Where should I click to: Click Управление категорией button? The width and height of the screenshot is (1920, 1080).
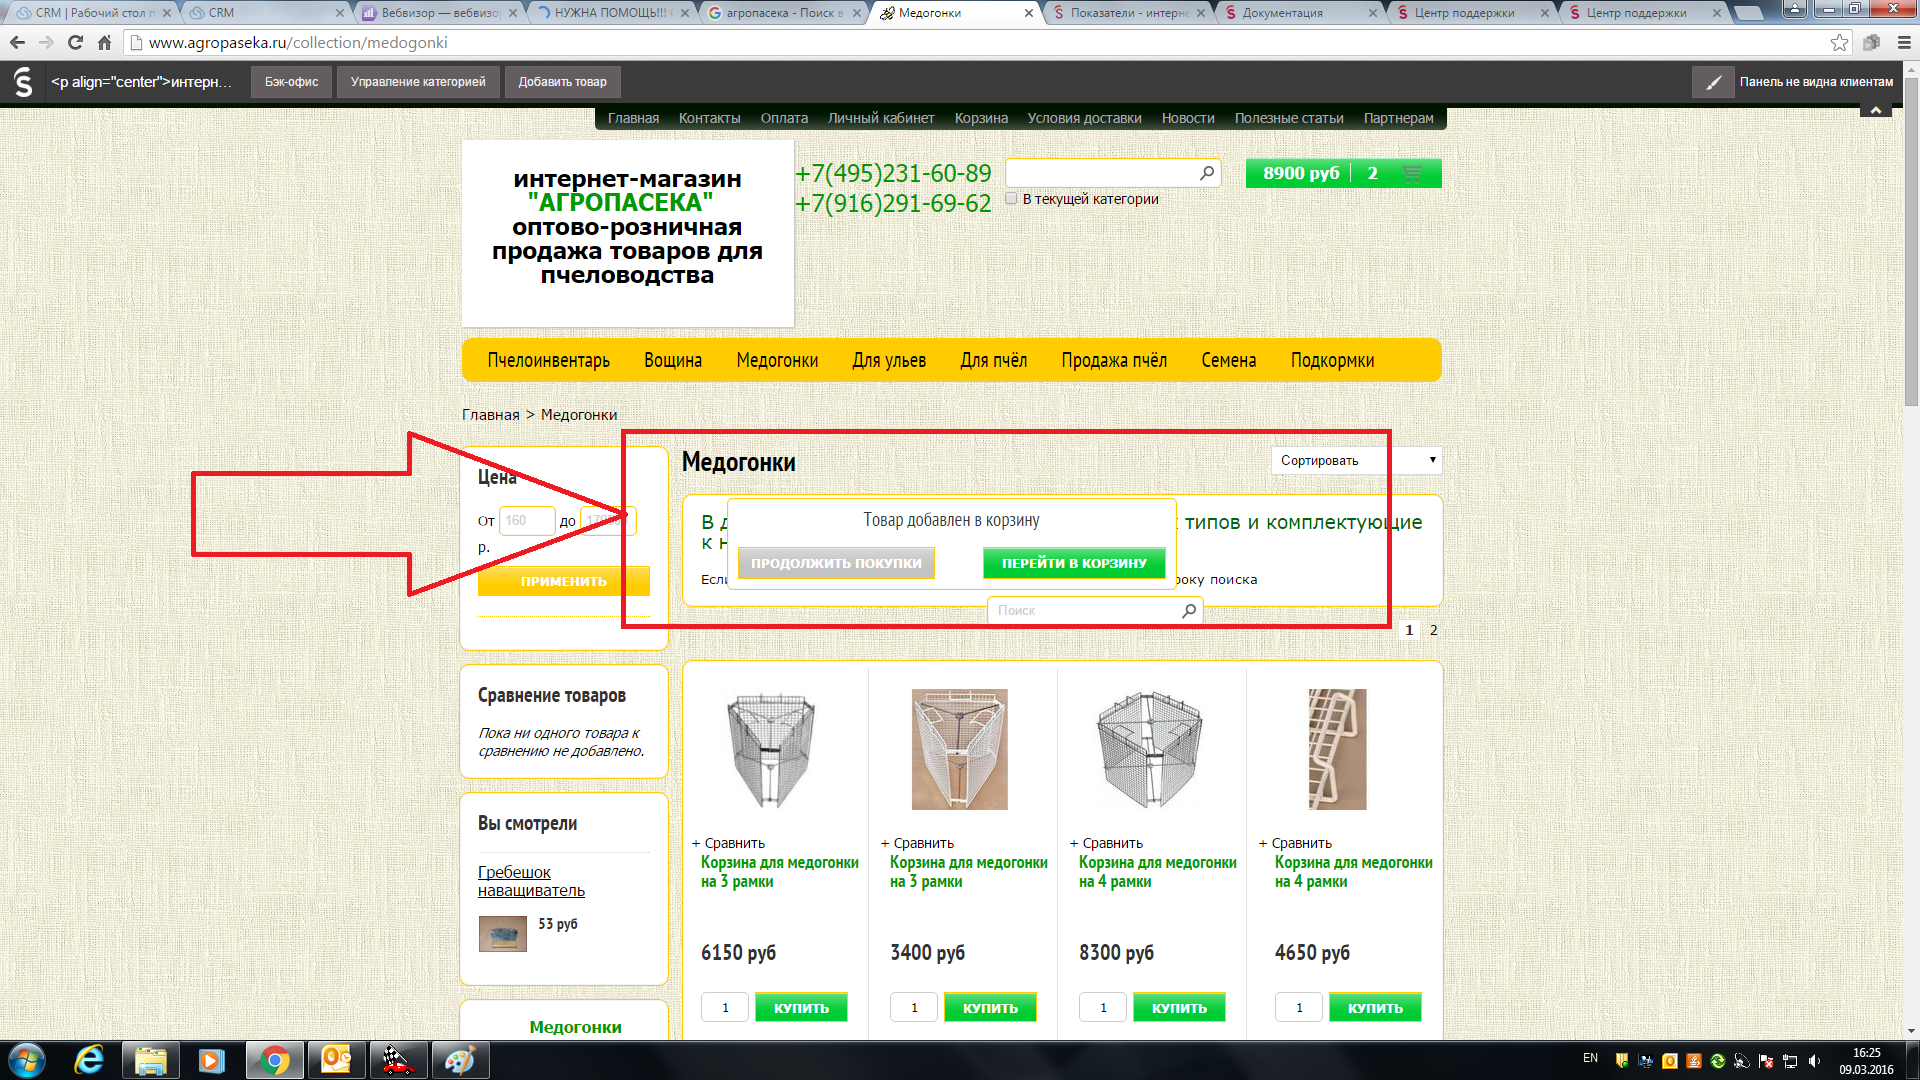(x=418, y=82)
